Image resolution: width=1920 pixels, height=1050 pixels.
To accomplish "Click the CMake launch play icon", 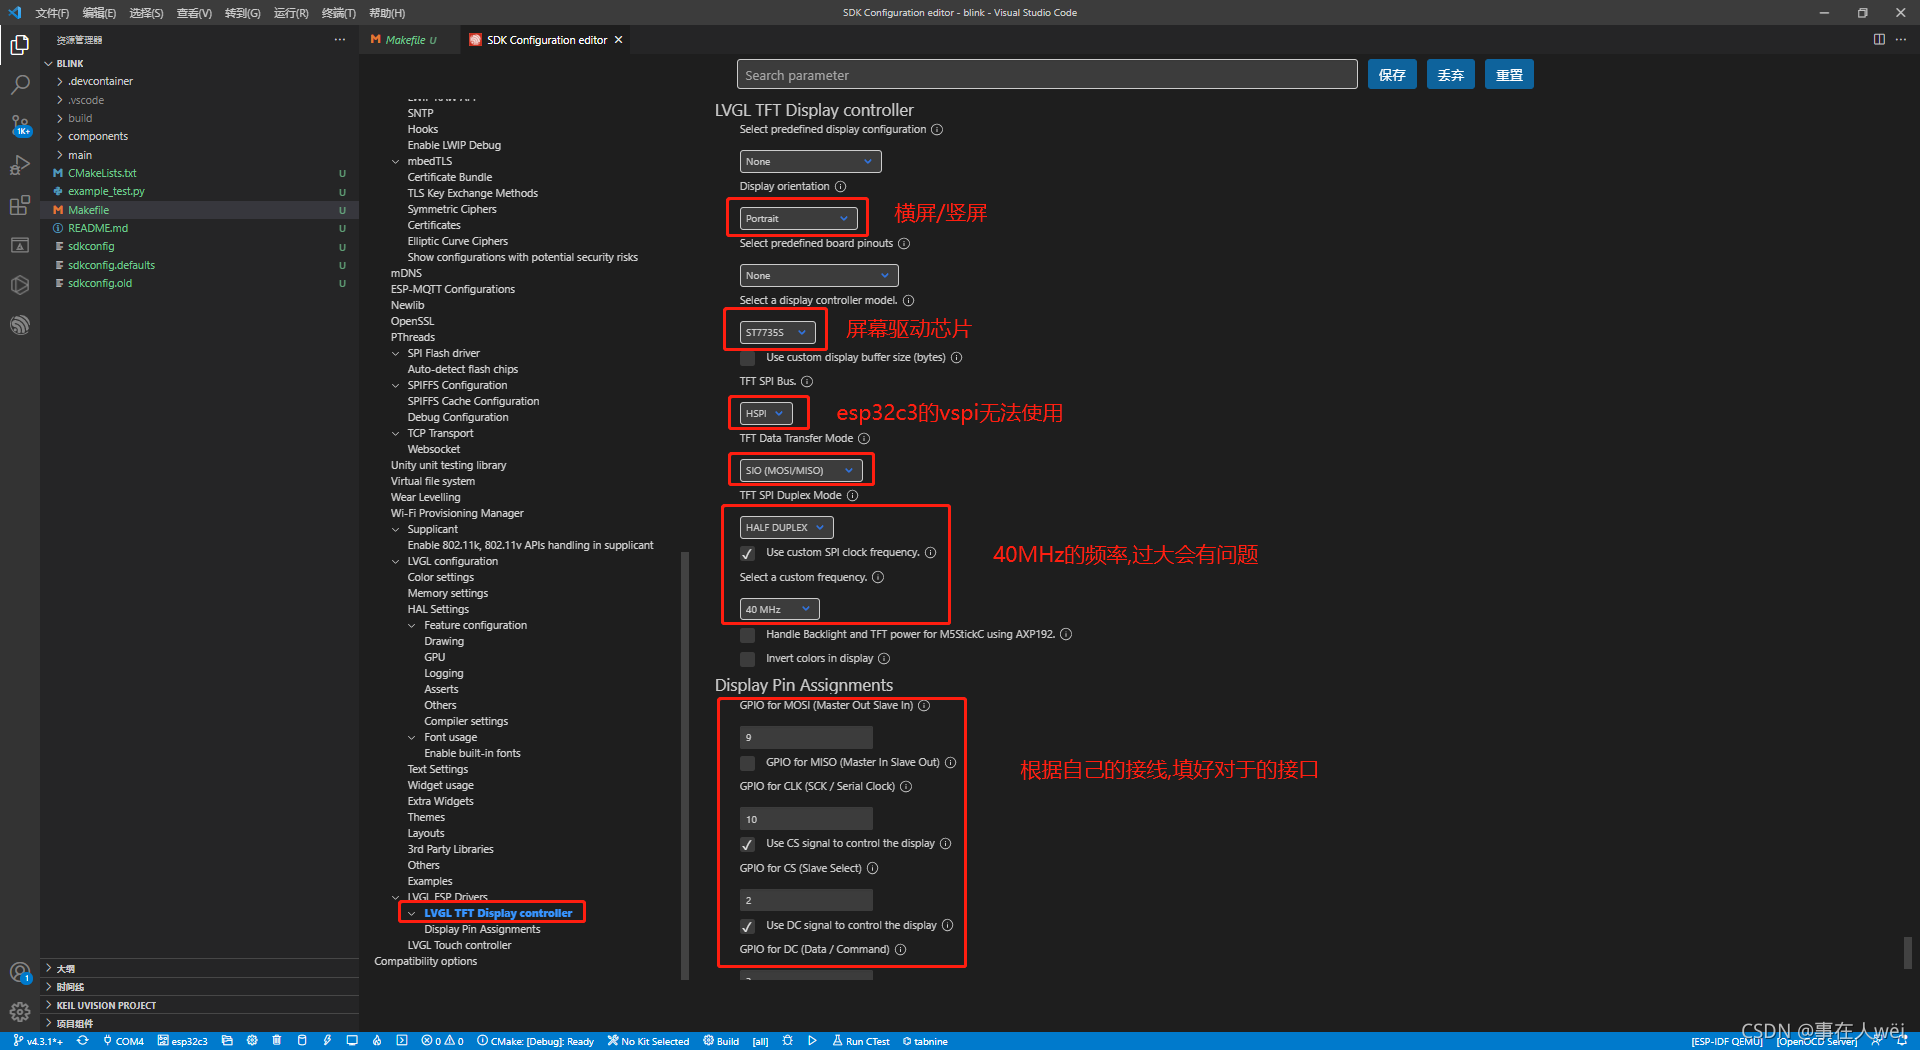I will tap(812, 1041).
